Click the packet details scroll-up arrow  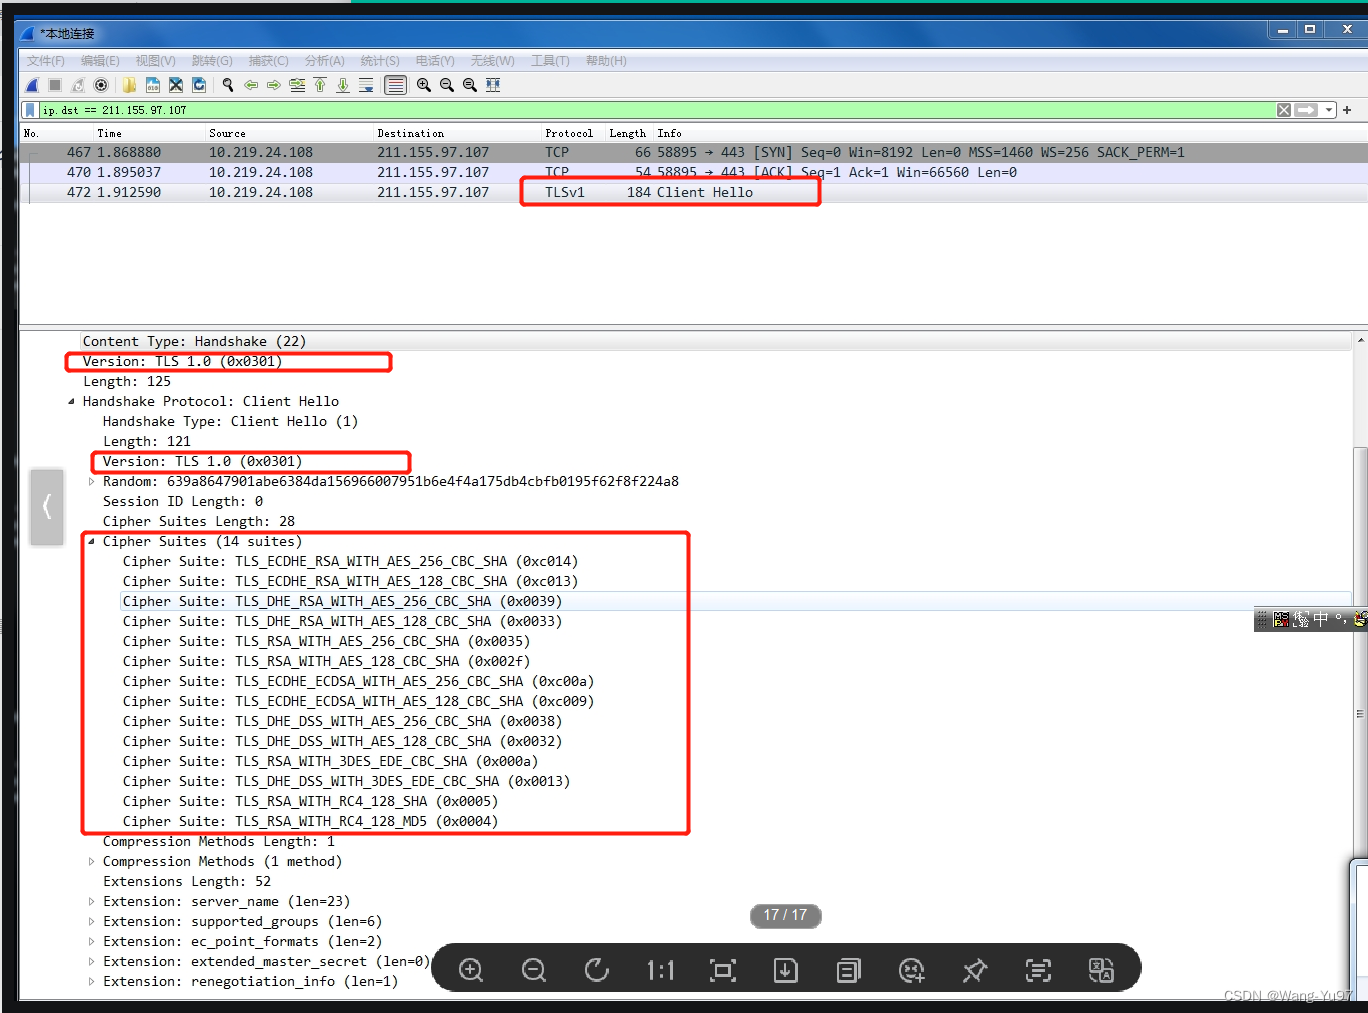point(1360,341)
